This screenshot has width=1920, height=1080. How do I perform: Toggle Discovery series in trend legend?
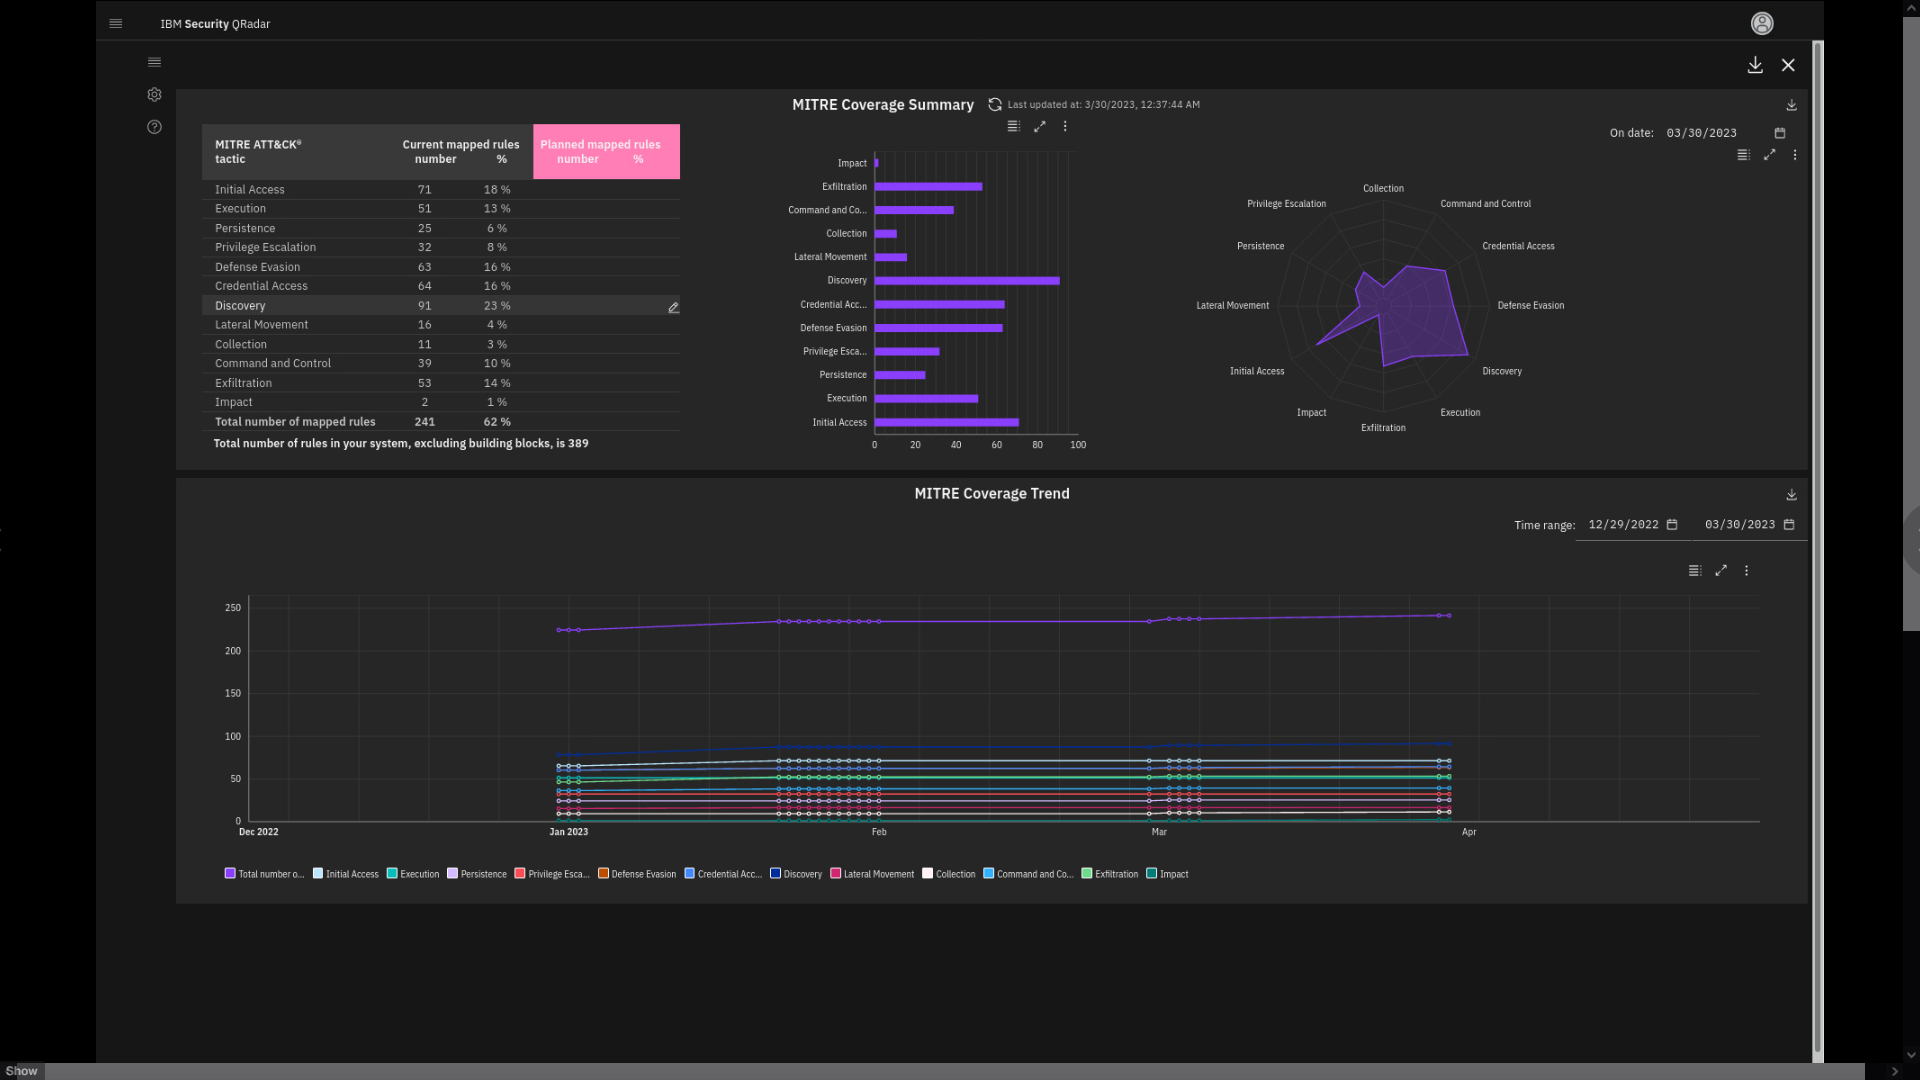click(x=796, y=874)
